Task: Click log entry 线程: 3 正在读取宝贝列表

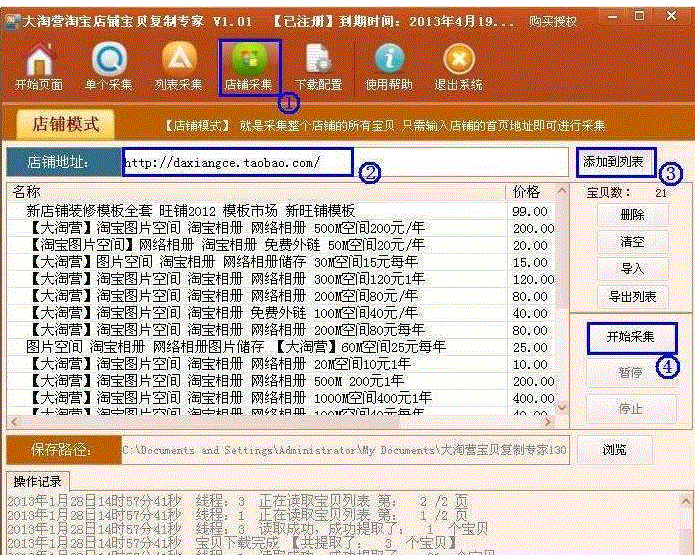Action: click(x=238, y=501)
